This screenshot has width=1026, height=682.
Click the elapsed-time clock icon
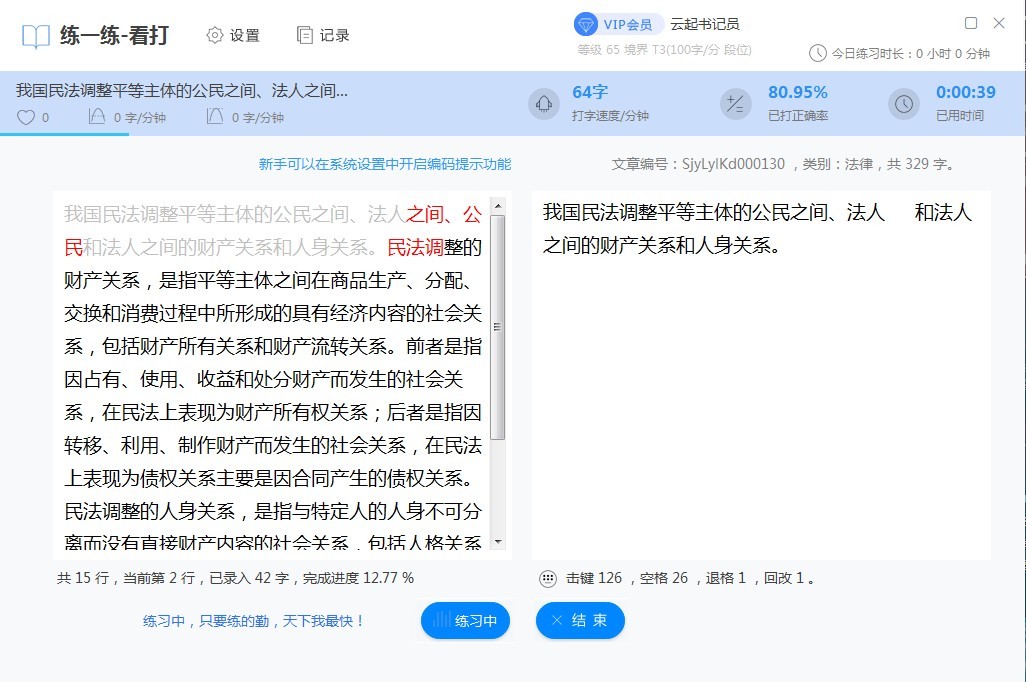(x=903, y=104)
